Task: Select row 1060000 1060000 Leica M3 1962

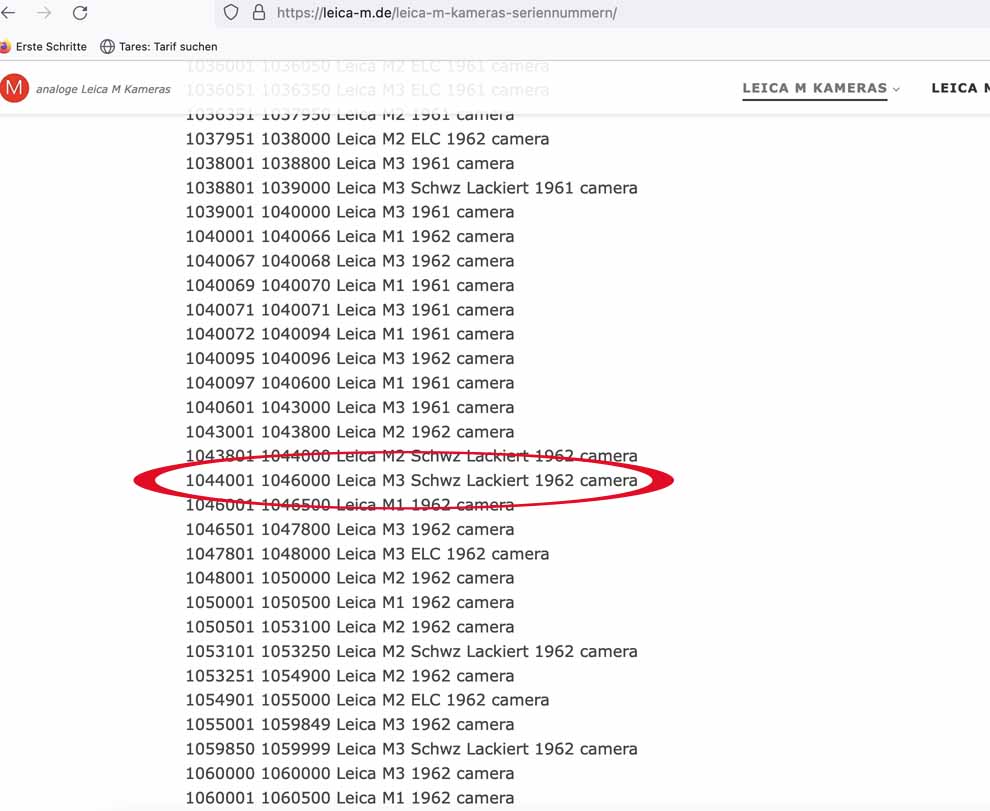Action: coord(350,774)
